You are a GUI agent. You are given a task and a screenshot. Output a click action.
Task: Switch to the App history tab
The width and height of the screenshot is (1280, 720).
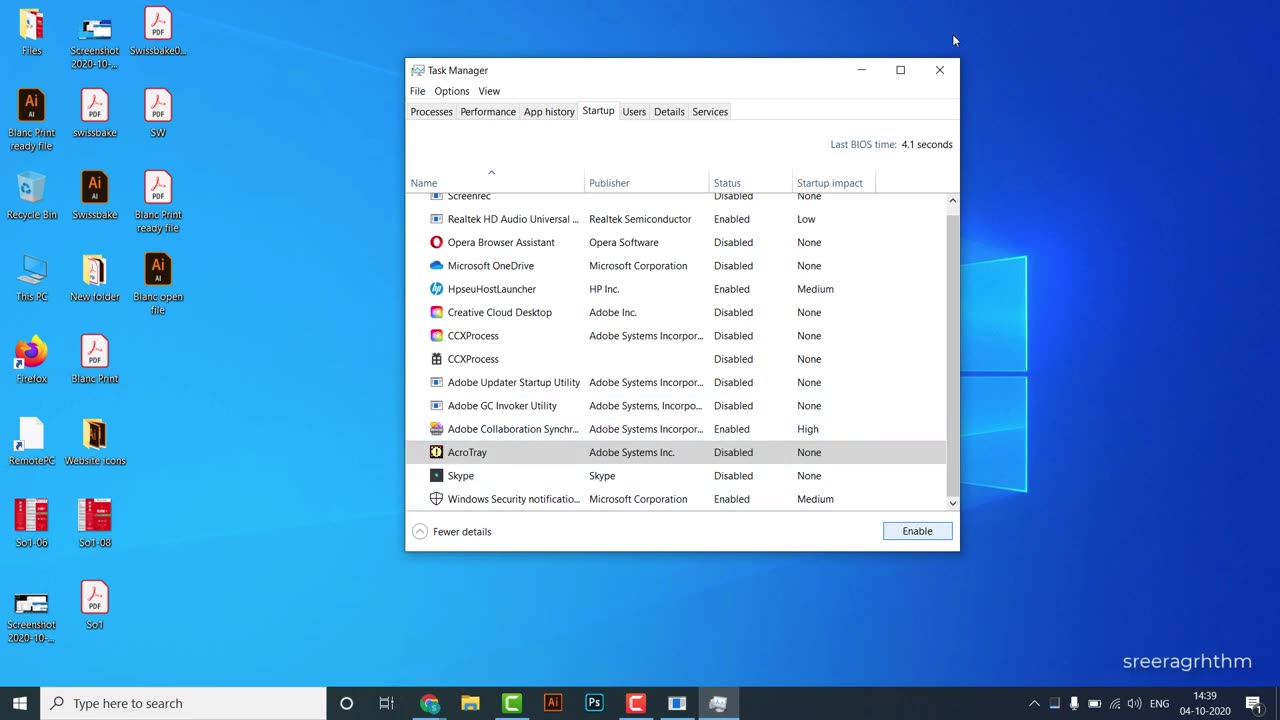point(549,112)
